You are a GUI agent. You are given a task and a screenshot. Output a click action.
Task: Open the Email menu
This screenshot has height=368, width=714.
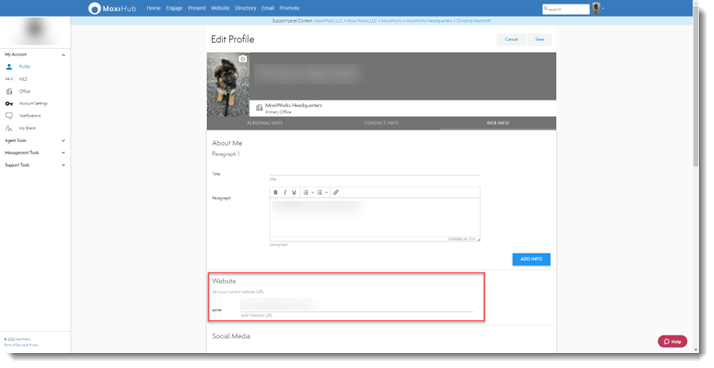click(x=268, y=8)
